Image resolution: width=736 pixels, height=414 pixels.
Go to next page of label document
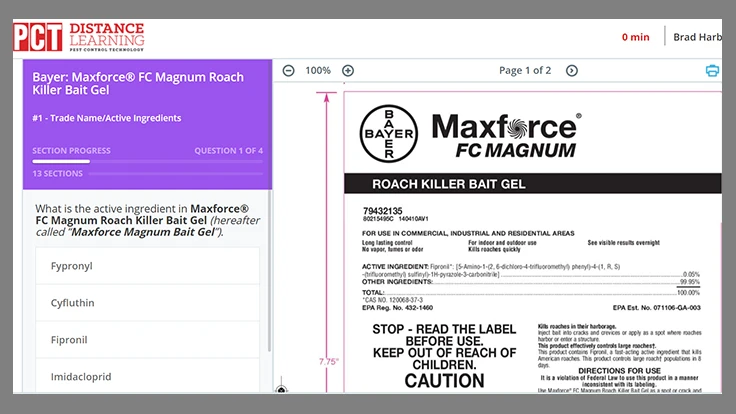pos(572,71)
